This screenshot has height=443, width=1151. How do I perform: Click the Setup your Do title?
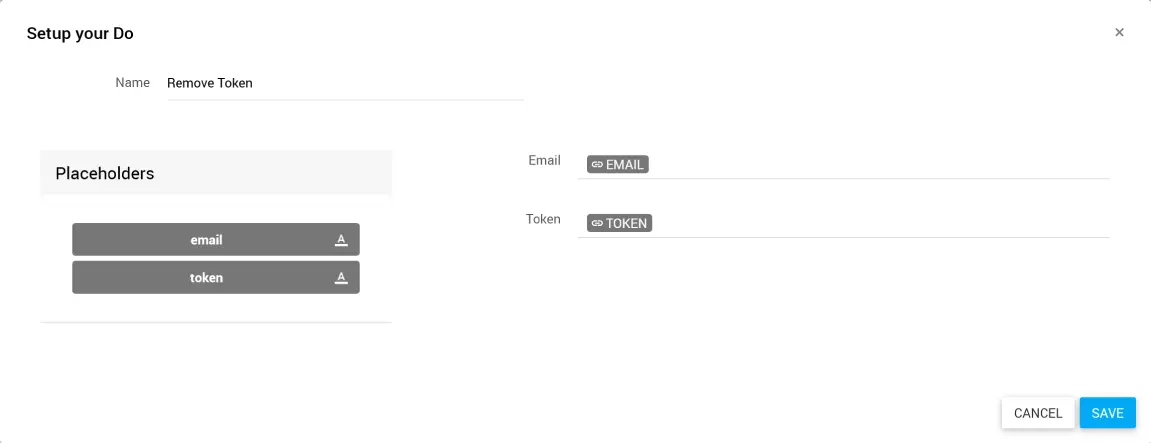80,33
